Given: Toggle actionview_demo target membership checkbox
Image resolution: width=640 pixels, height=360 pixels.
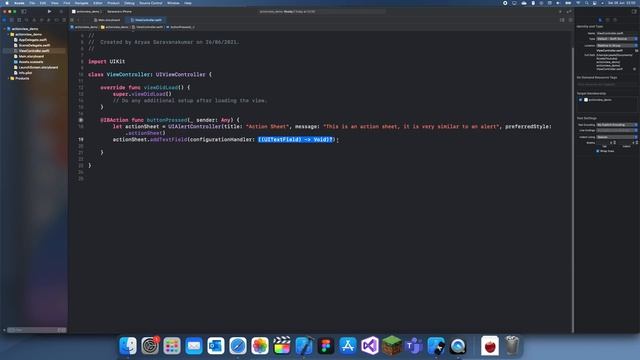Looking at the screenshot, I should point(580,100).
